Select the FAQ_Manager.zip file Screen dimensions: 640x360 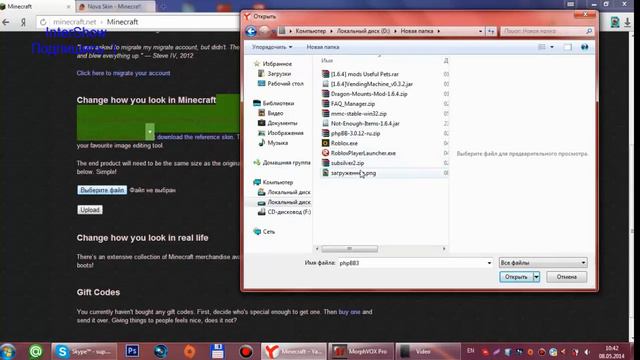[353, 104]
